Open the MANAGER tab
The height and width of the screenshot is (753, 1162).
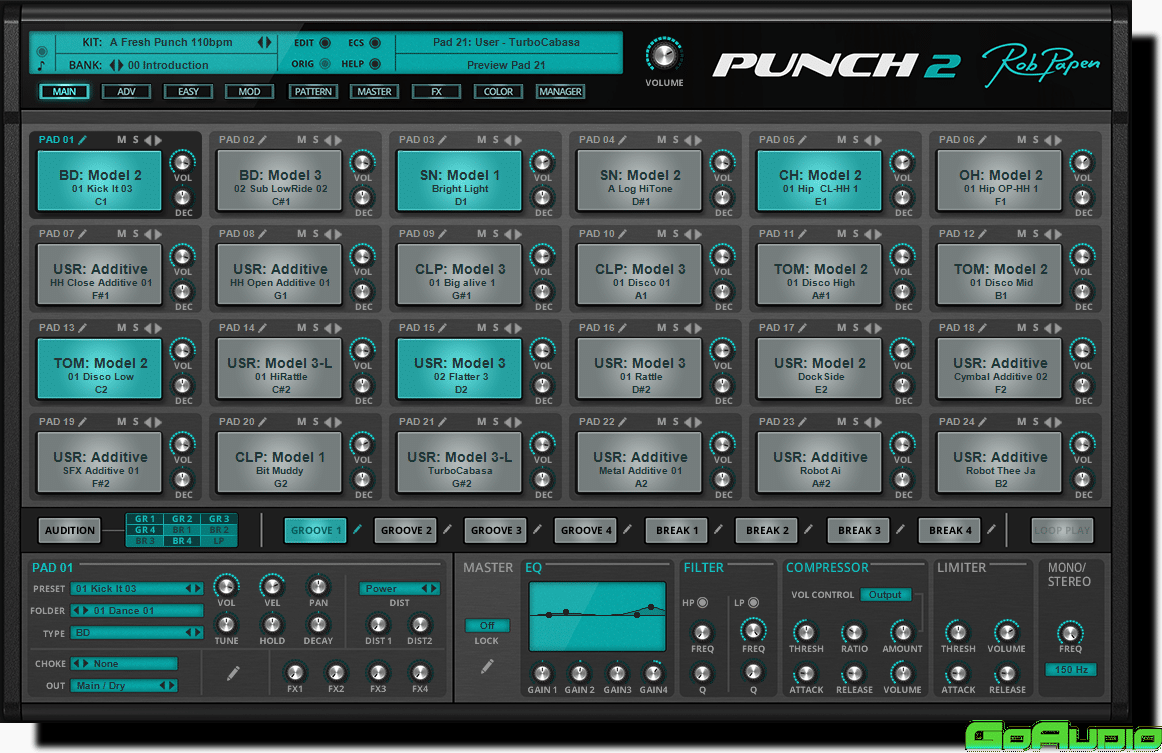point(560,91)
